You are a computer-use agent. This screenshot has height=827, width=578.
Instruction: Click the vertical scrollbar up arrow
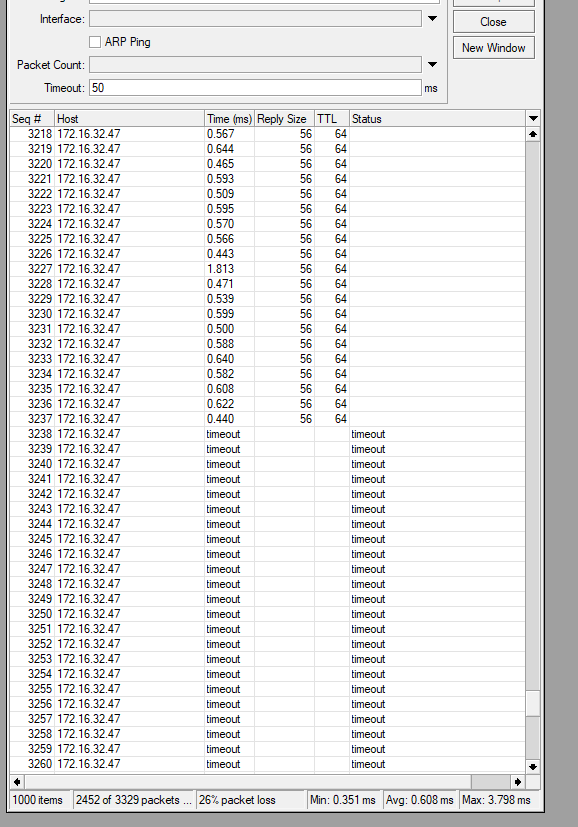pos(533,134)
